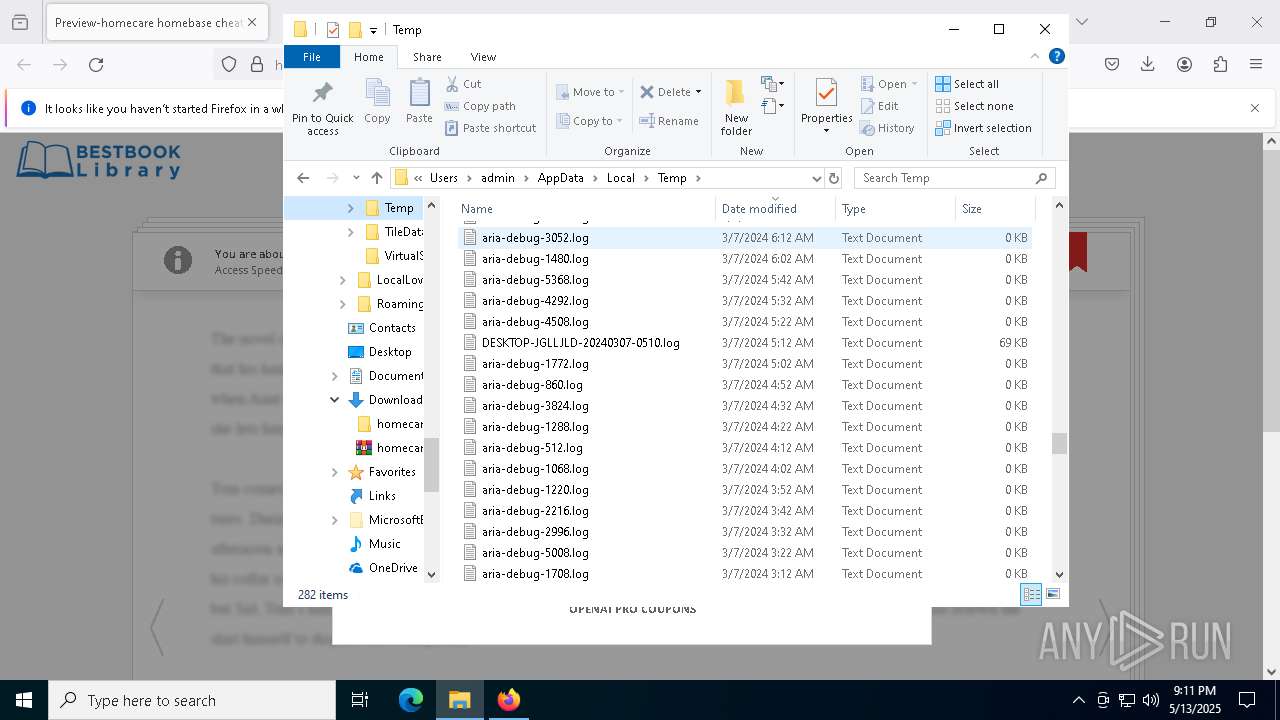Sort by Size column header

(995, 208)
